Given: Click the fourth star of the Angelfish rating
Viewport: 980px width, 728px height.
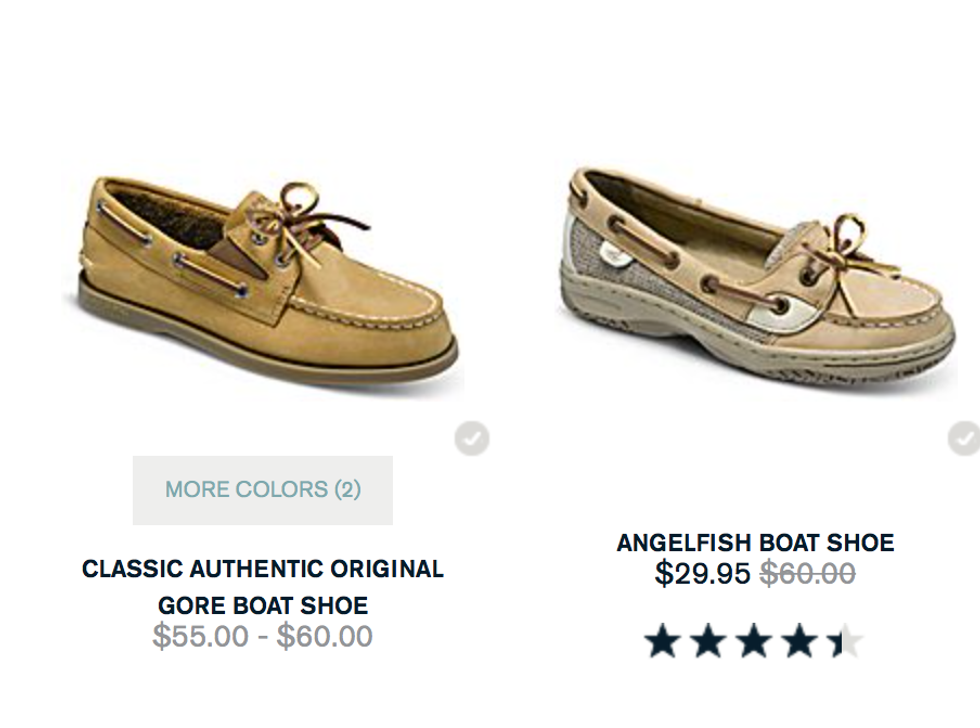Looking at the screenshot, I should pyautogui.click(x=800, y=642).
